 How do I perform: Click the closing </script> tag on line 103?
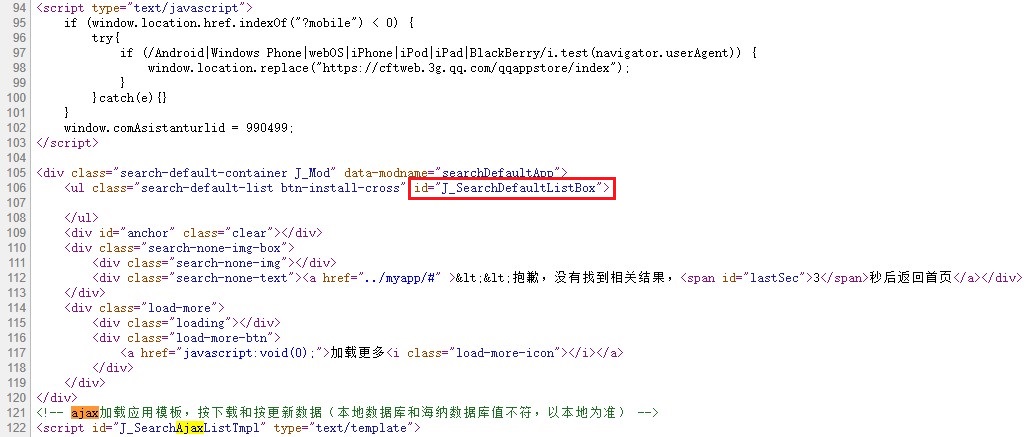pos(67,143)
